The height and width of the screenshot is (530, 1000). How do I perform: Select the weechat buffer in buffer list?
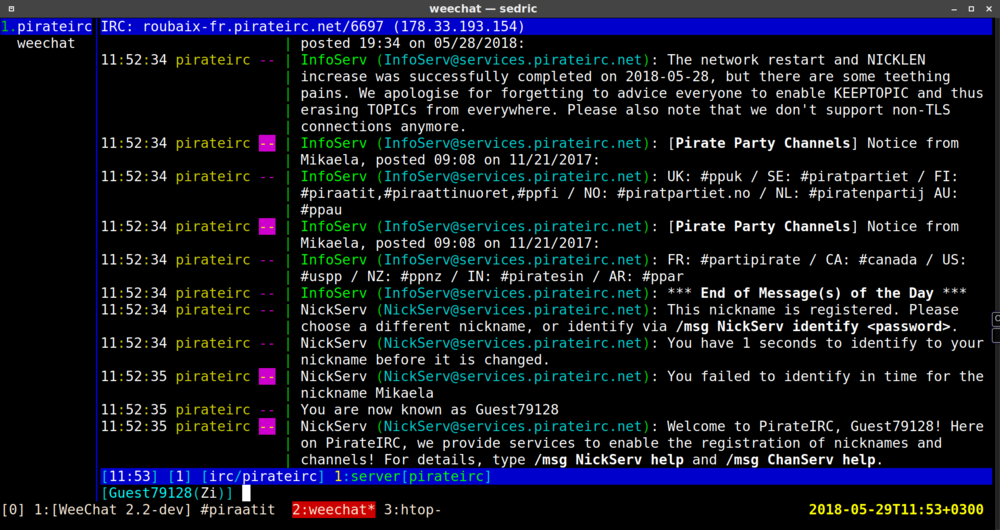pyautogui.click(x=46, y=44)
